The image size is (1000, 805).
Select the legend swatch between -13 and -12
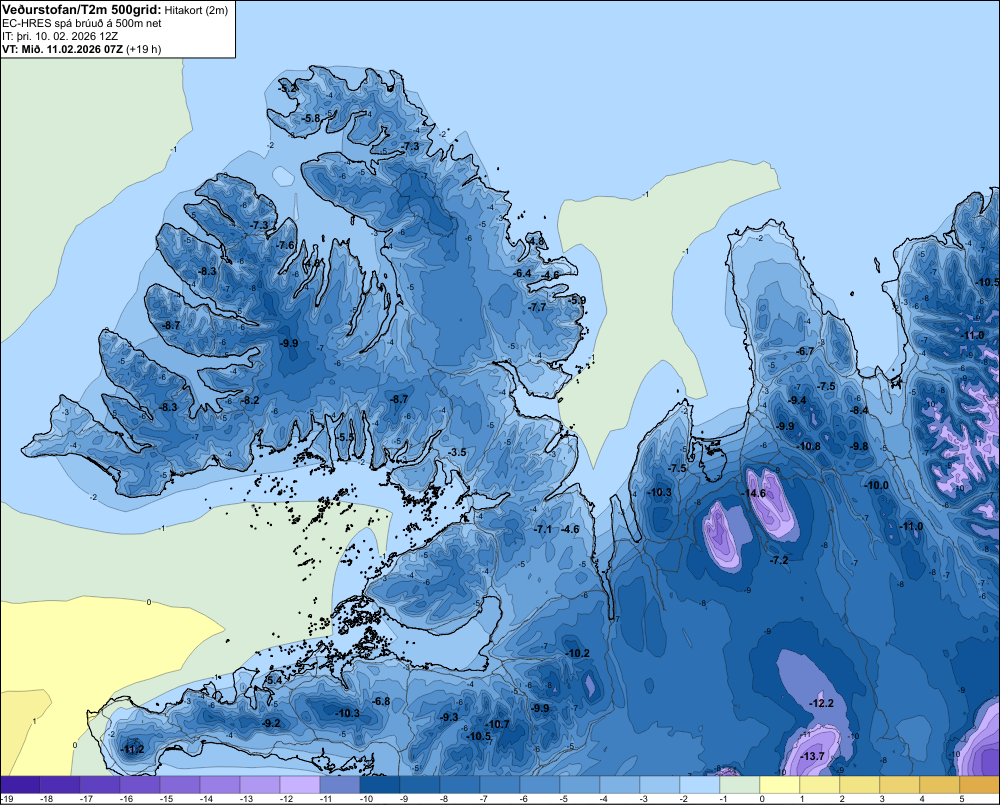tap(260, 785)
